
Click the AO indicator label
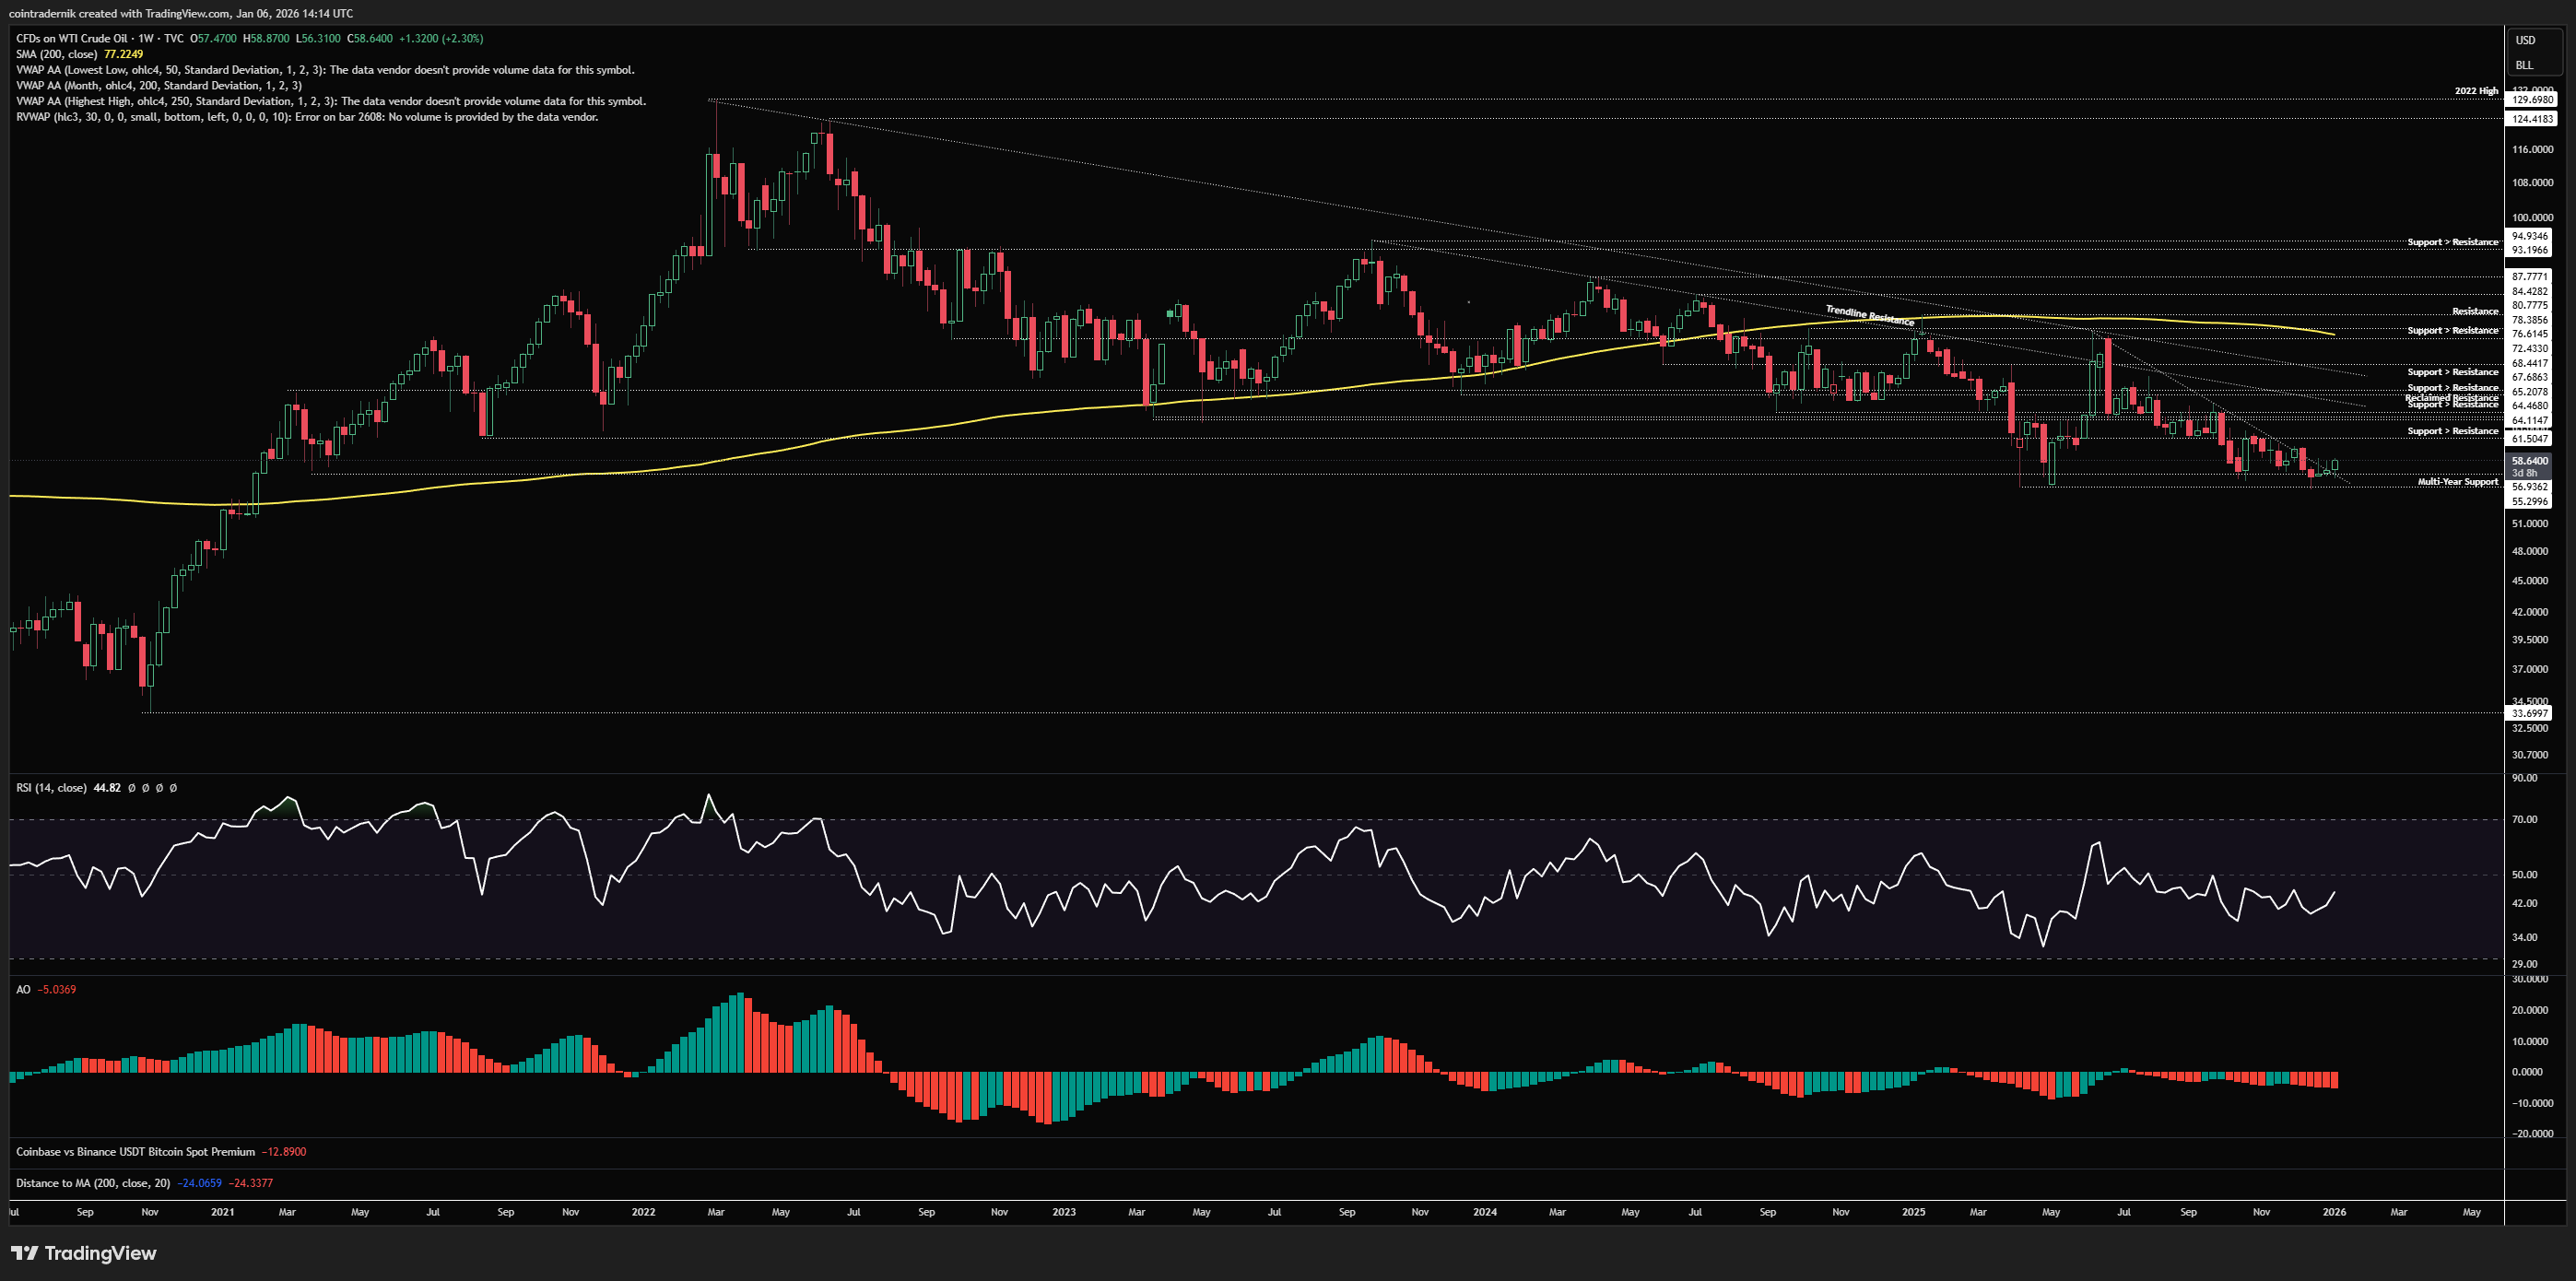pyautogui.click(x=23, y=989)
